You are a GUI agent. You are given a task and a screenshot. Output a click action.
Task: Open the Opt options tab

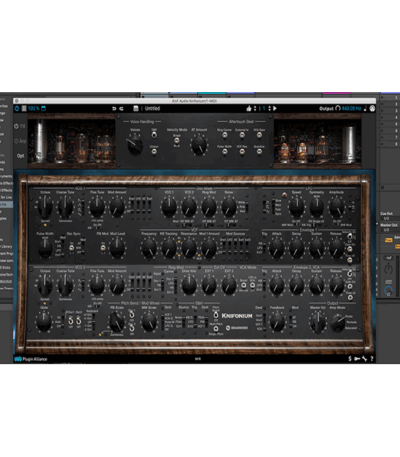tap(20, 156)
